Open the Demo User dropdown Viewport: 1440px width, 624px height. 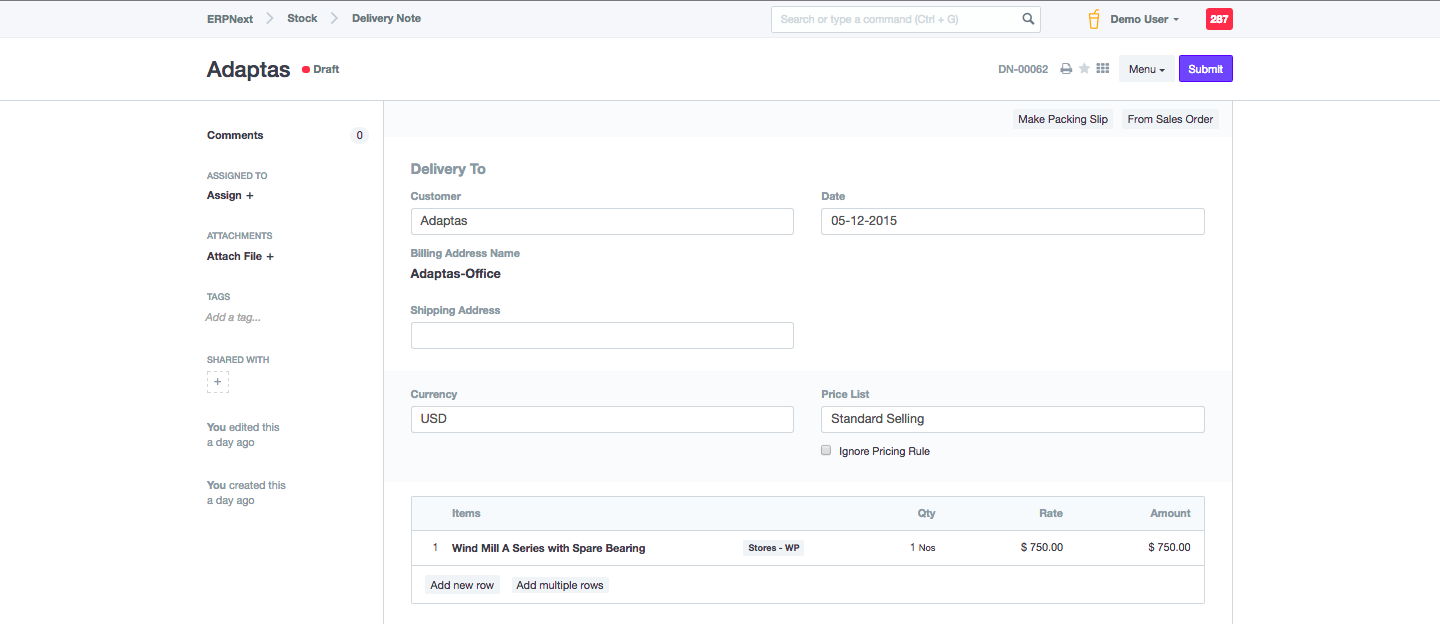click(x=1144, y=19)
